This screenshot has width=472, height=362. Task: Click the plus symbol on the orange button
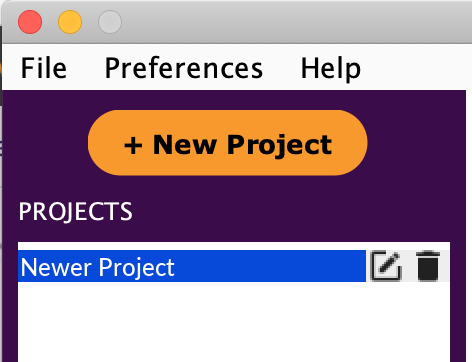point(133,145)
